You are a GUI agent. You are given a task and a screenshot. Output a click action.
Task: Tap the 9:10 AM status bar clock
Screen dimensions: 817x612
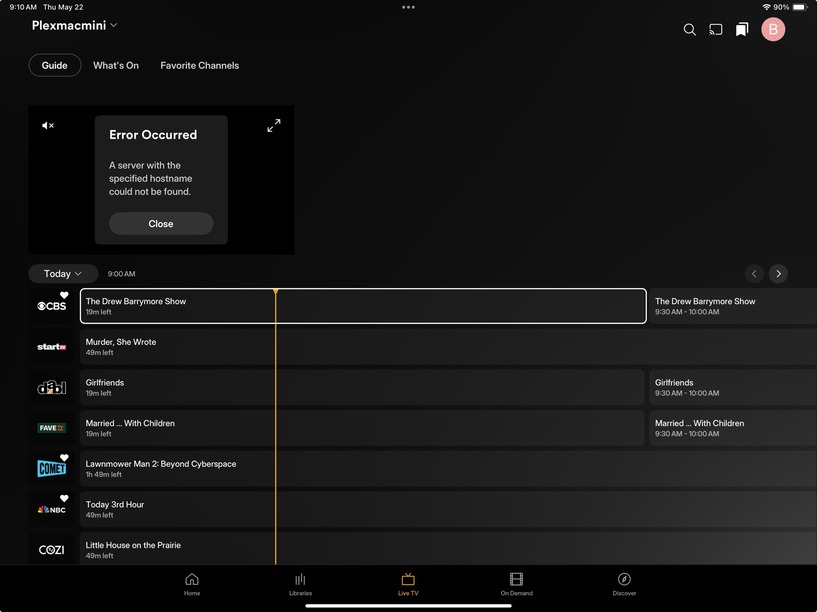click(x=23, y=7)
